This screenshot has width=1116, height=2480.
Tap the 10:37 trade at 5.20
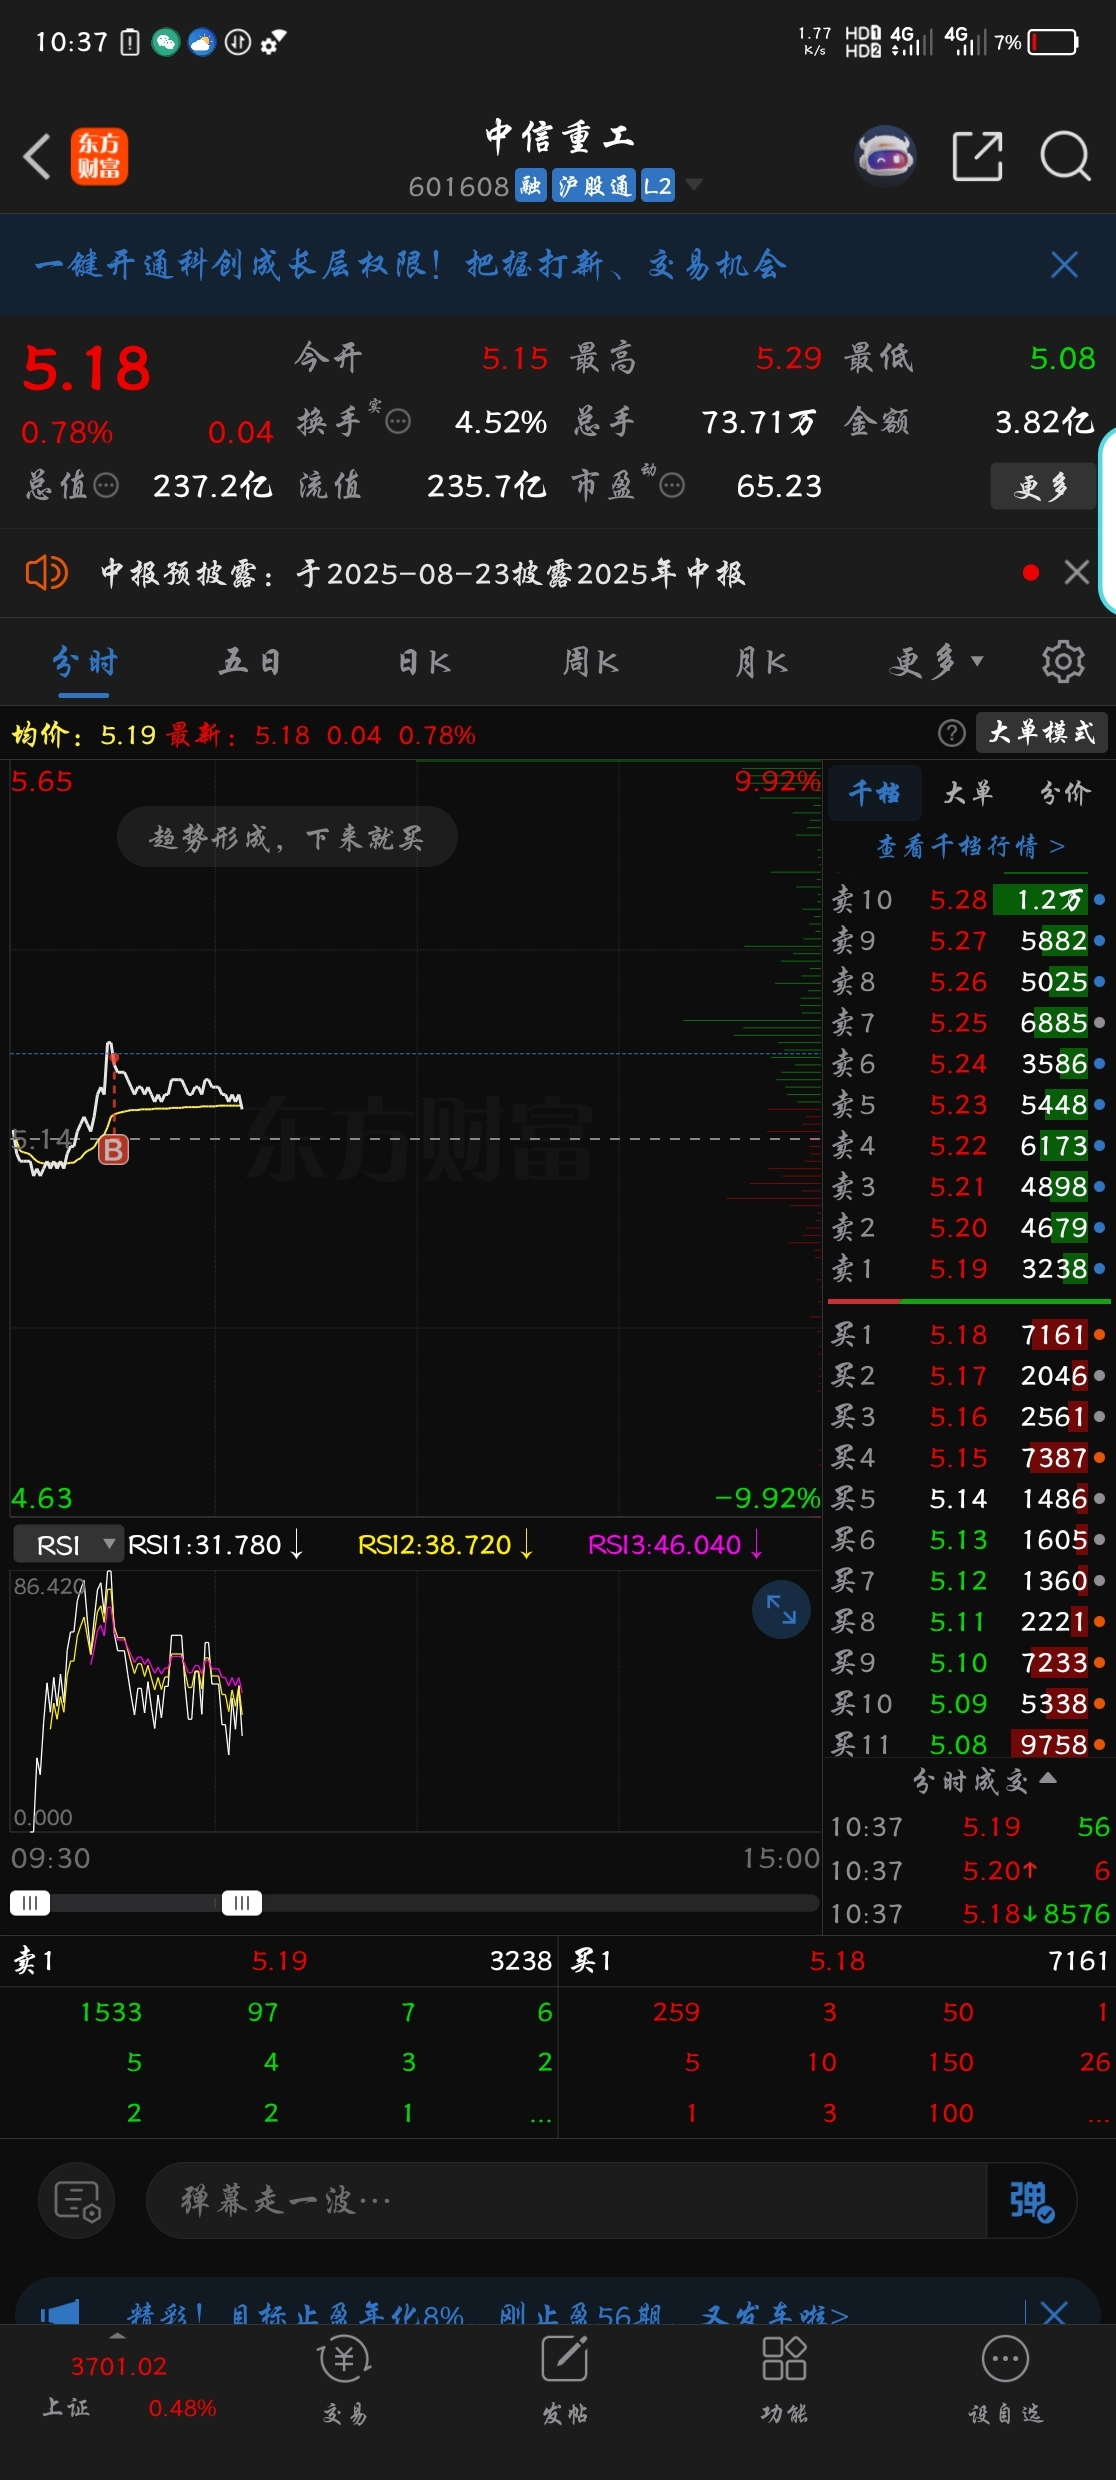click(970, 1871)
